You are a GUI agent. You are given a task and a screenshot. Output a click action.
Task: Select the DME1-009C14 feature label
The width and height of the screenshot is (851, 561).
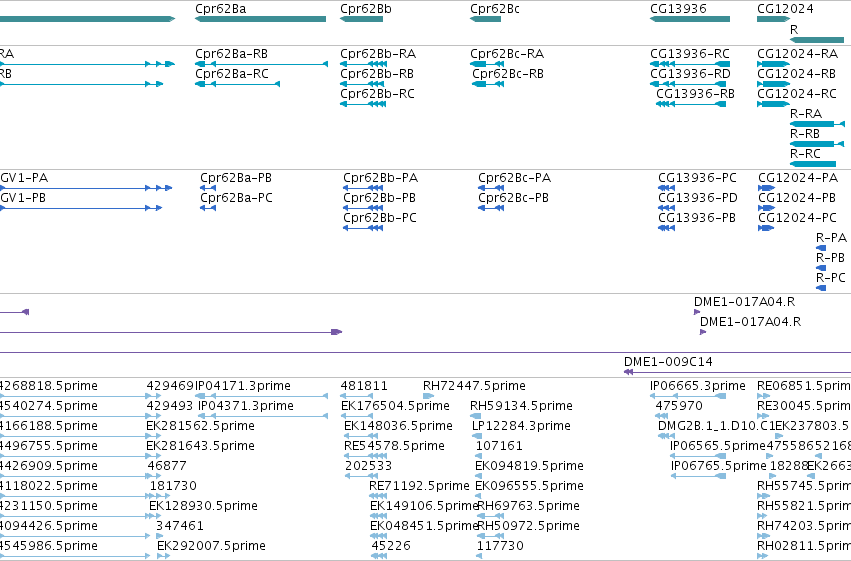[668, 362]
